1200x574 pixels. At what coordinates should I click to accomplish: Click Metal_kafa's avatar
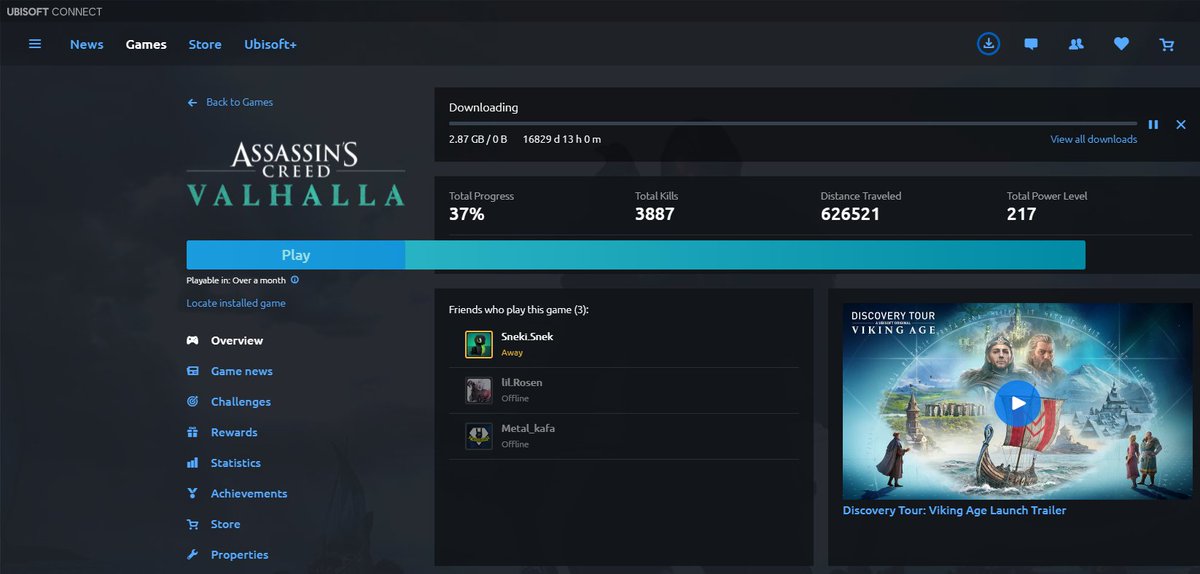coord(479,436)
